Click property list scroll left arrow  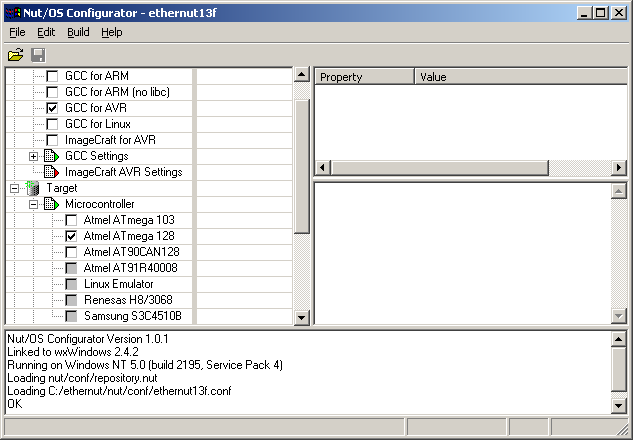pos(322,168)
